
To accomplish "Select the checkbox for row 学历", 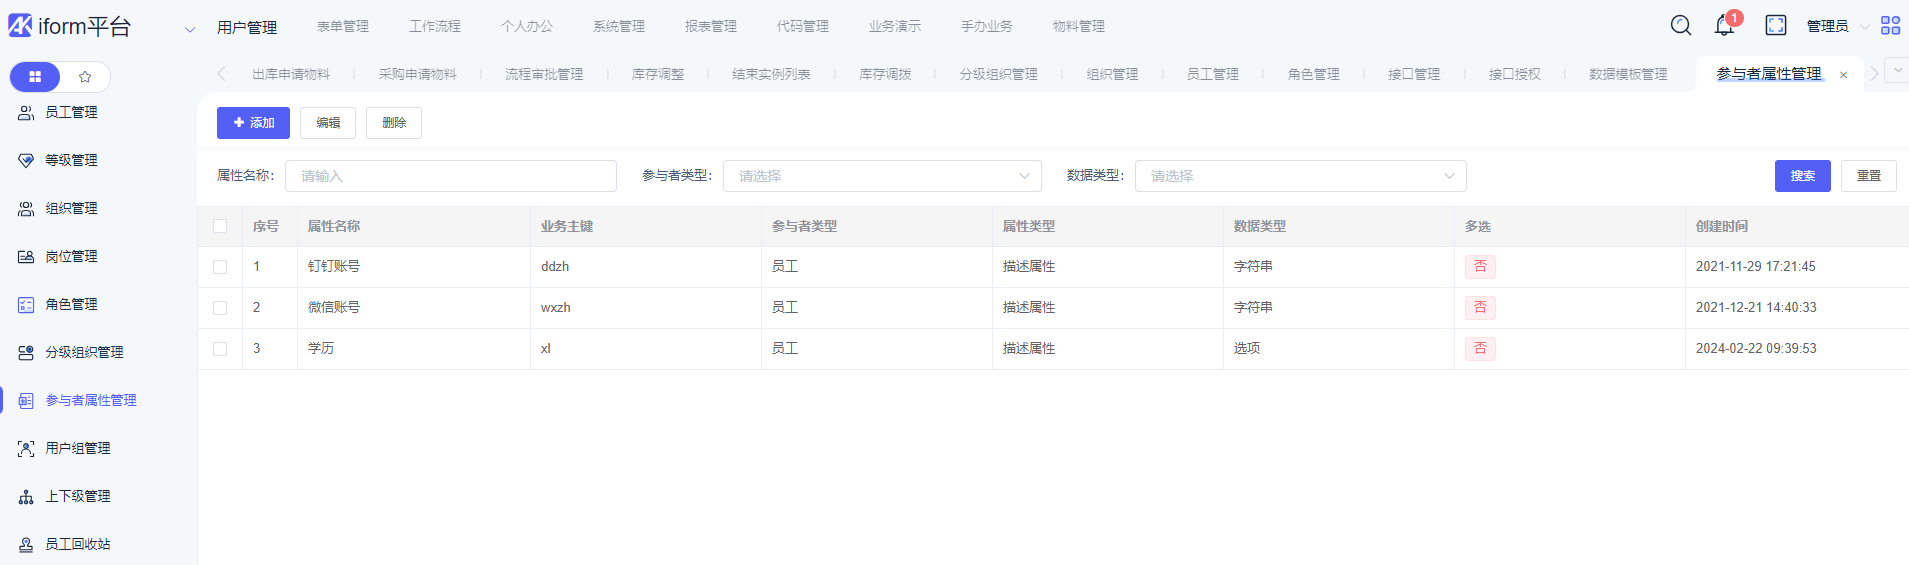I will 220,349.
